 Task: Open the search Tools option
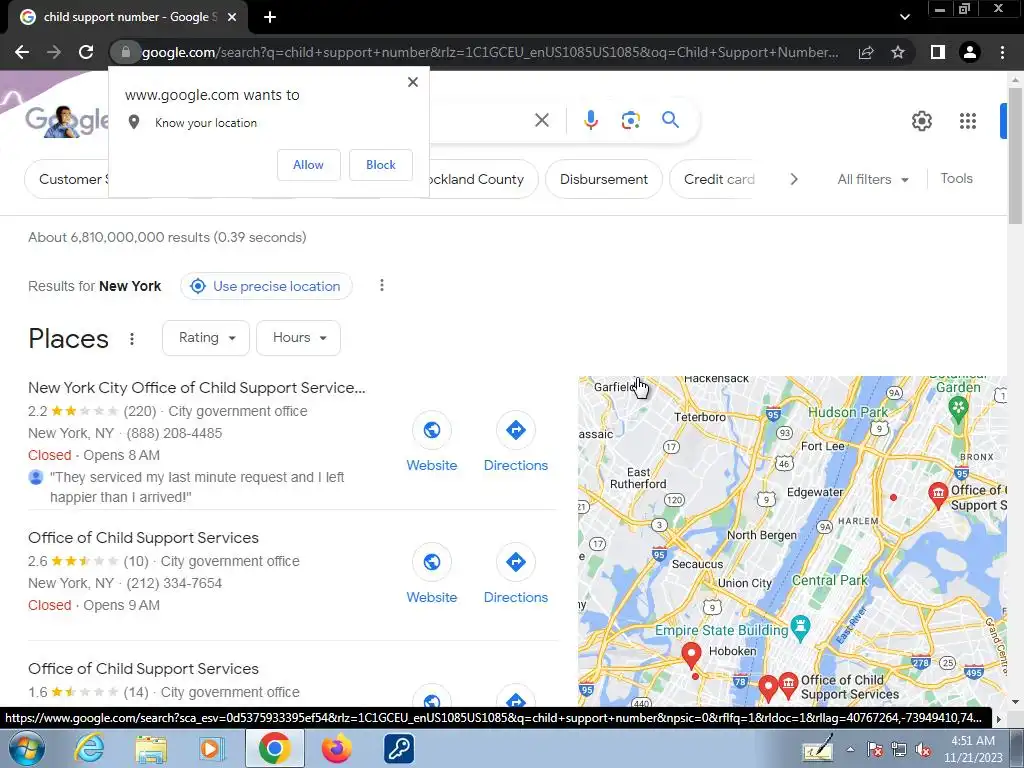956,178
